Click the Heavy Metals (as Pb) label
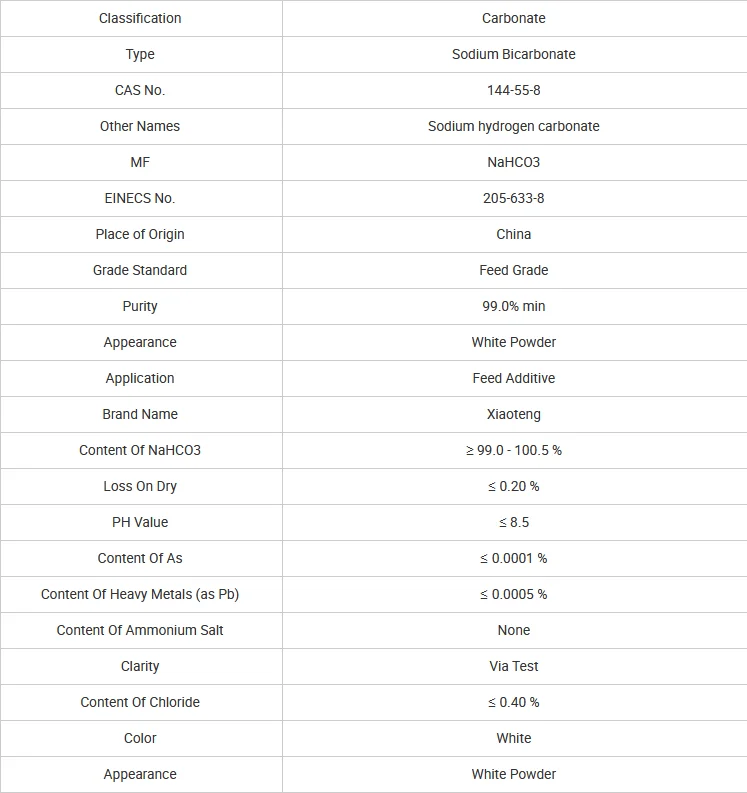Image resolution: width=747 pixels, height=793 pixels. coord(140,594)
